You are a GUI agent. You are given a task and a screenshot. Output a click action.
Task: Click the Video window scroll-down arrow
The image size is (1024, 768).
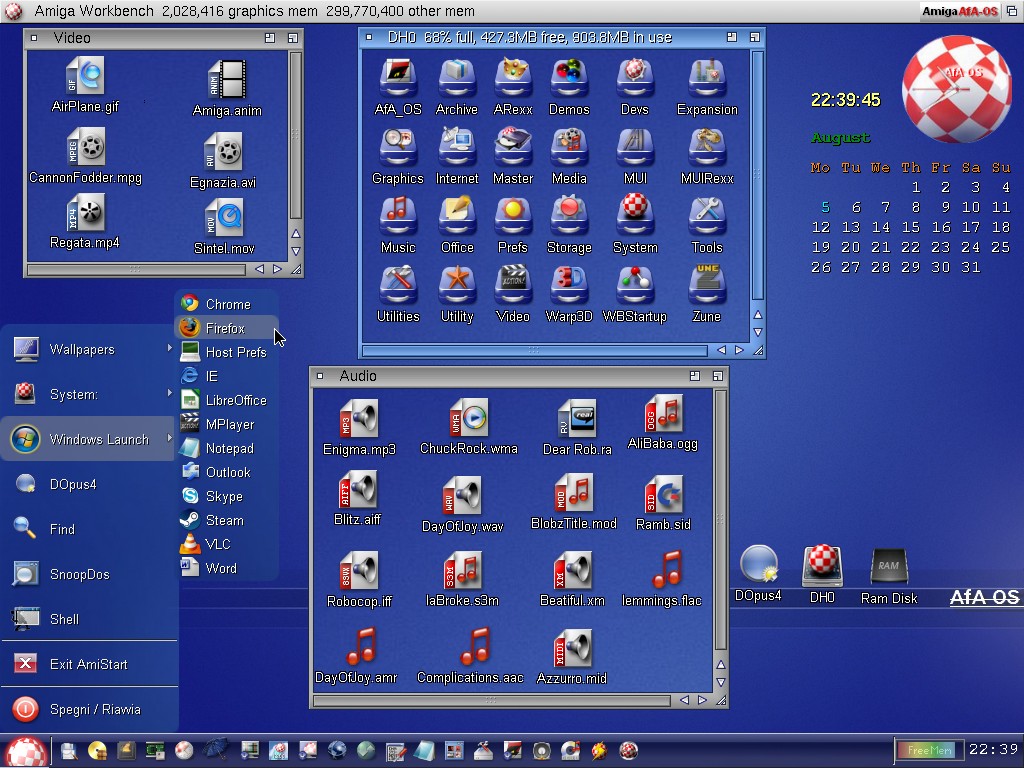296,251
